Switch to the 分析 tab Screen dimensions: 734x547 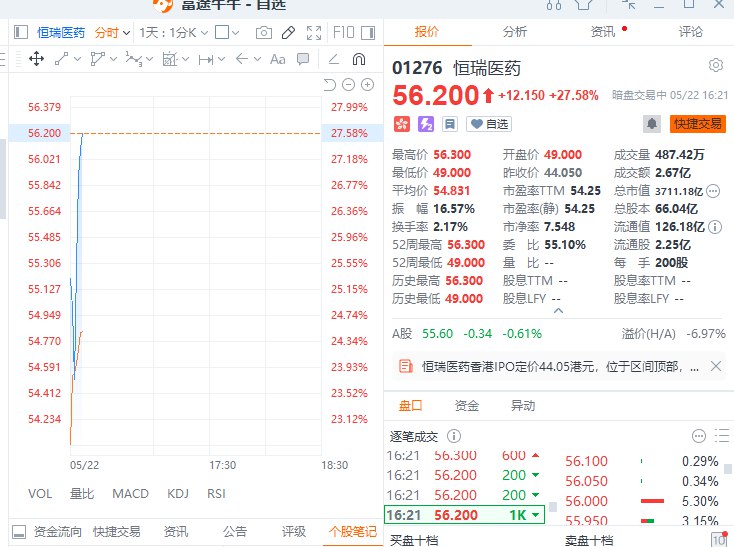coord(515,32)
